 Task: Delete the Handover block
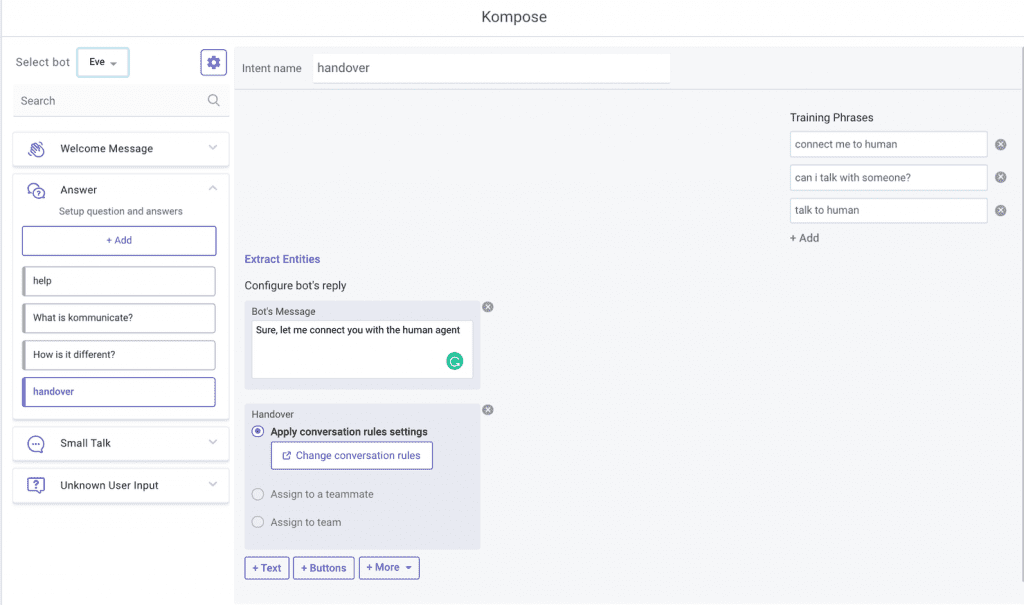tap(488, 410)
